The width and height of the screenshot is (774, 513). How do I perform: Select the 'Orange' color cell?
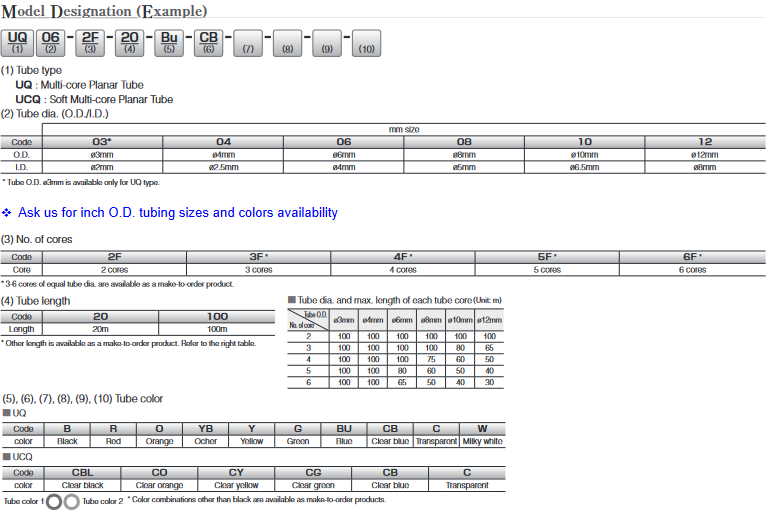pos(159,441)
